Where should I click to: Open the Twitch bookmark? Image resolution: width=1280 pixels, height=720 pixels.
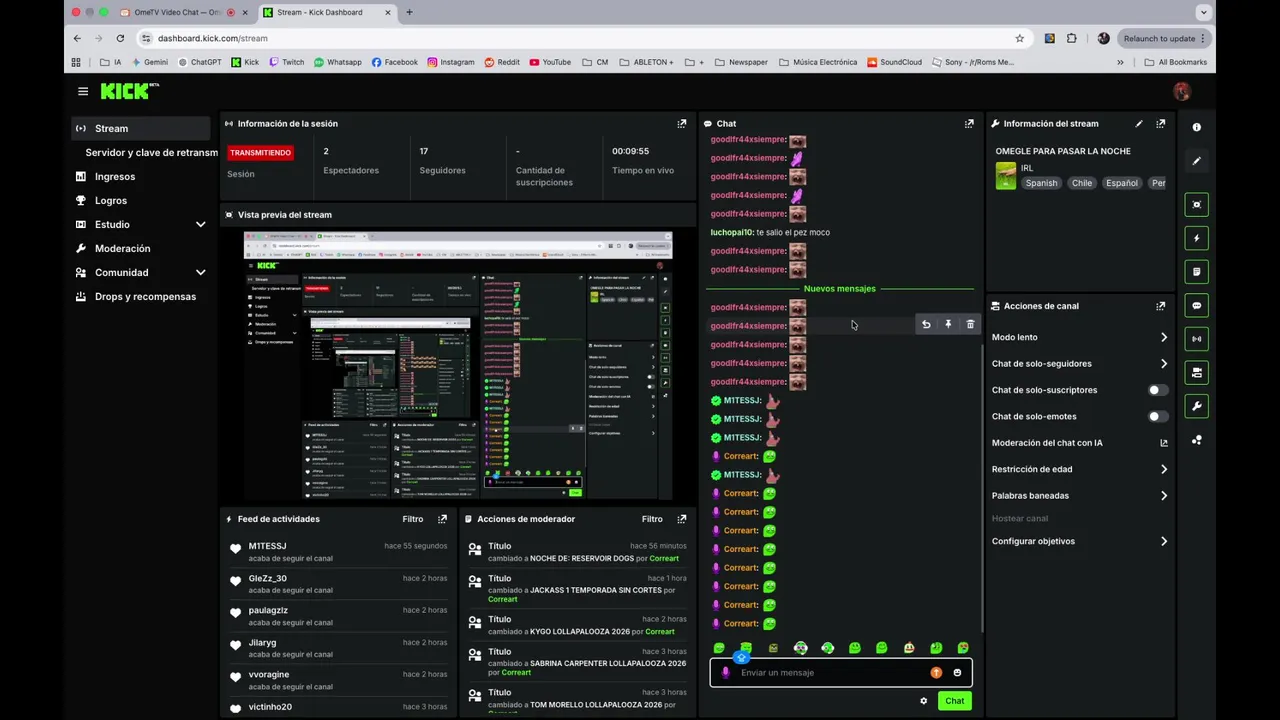tap(286, 62)
